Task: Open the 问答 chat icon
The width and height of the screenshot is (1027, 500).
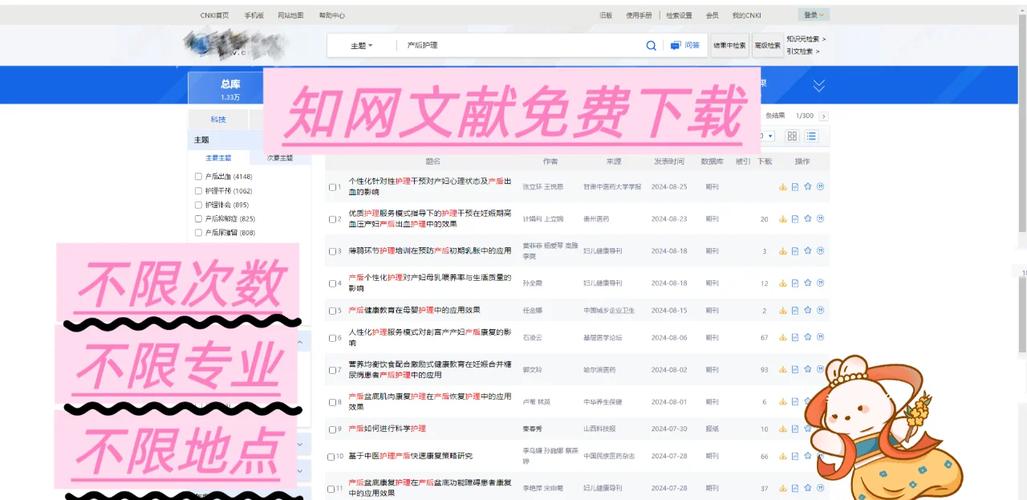Action: coord(685,46)
